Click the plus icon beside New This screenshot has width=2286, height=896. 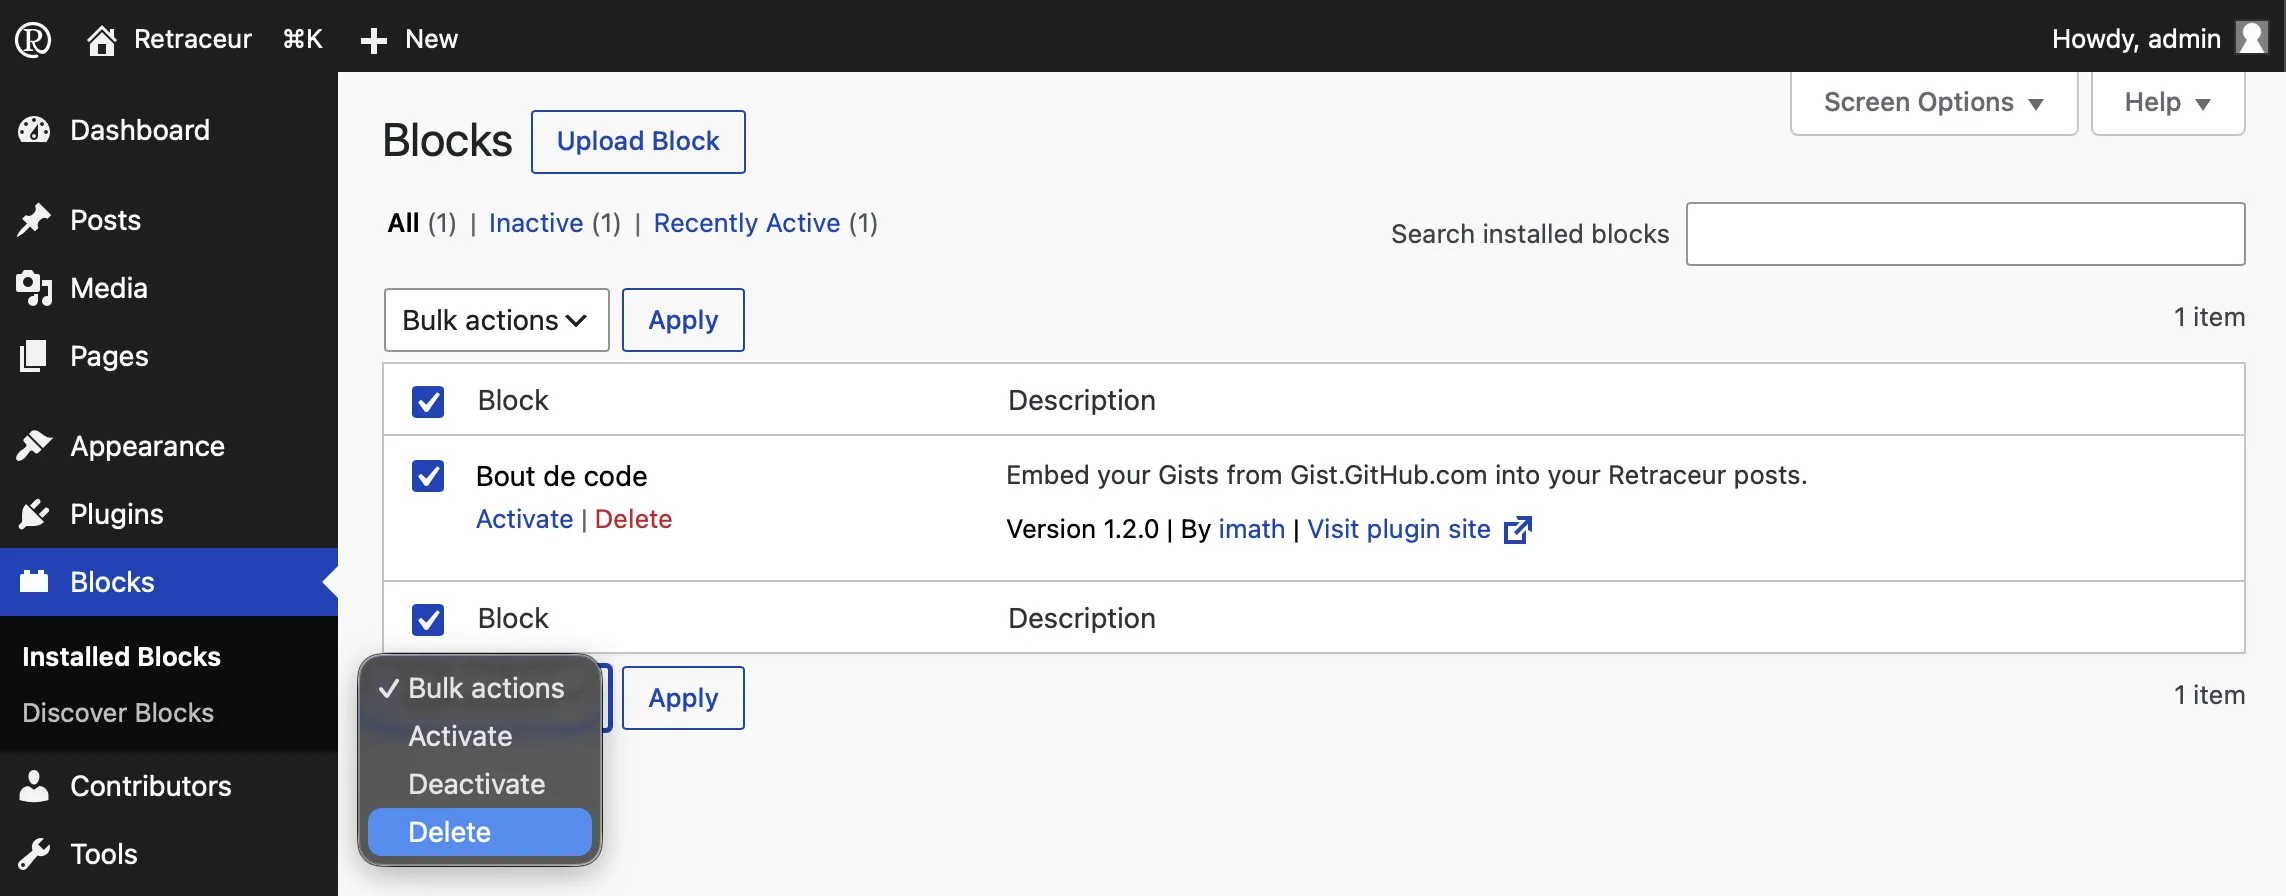373,40
